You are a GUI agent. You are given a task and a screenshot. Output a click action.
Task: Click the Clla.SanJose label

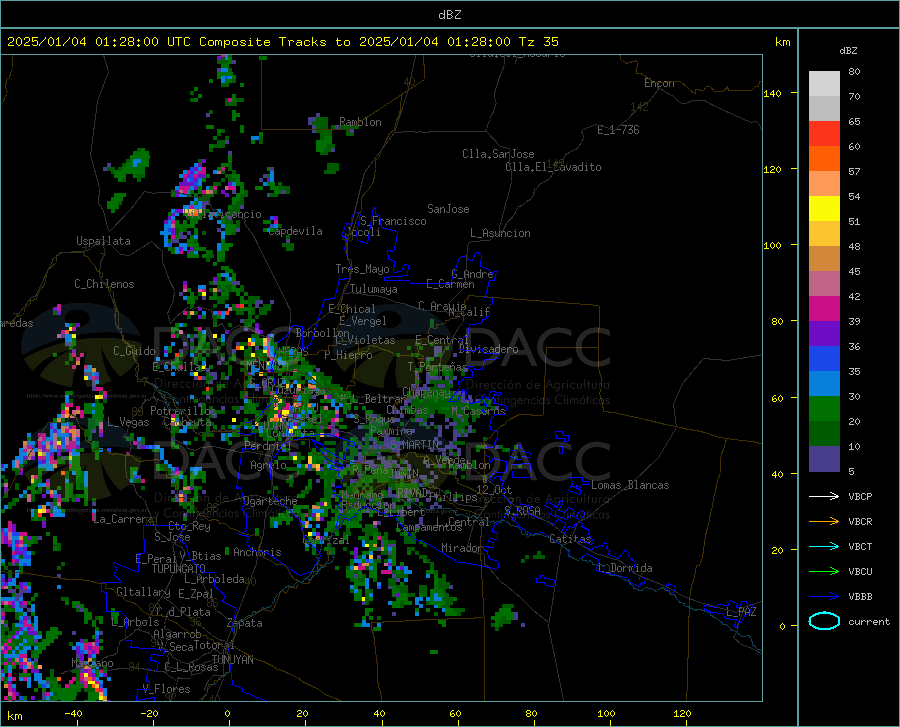coord(498,154)
